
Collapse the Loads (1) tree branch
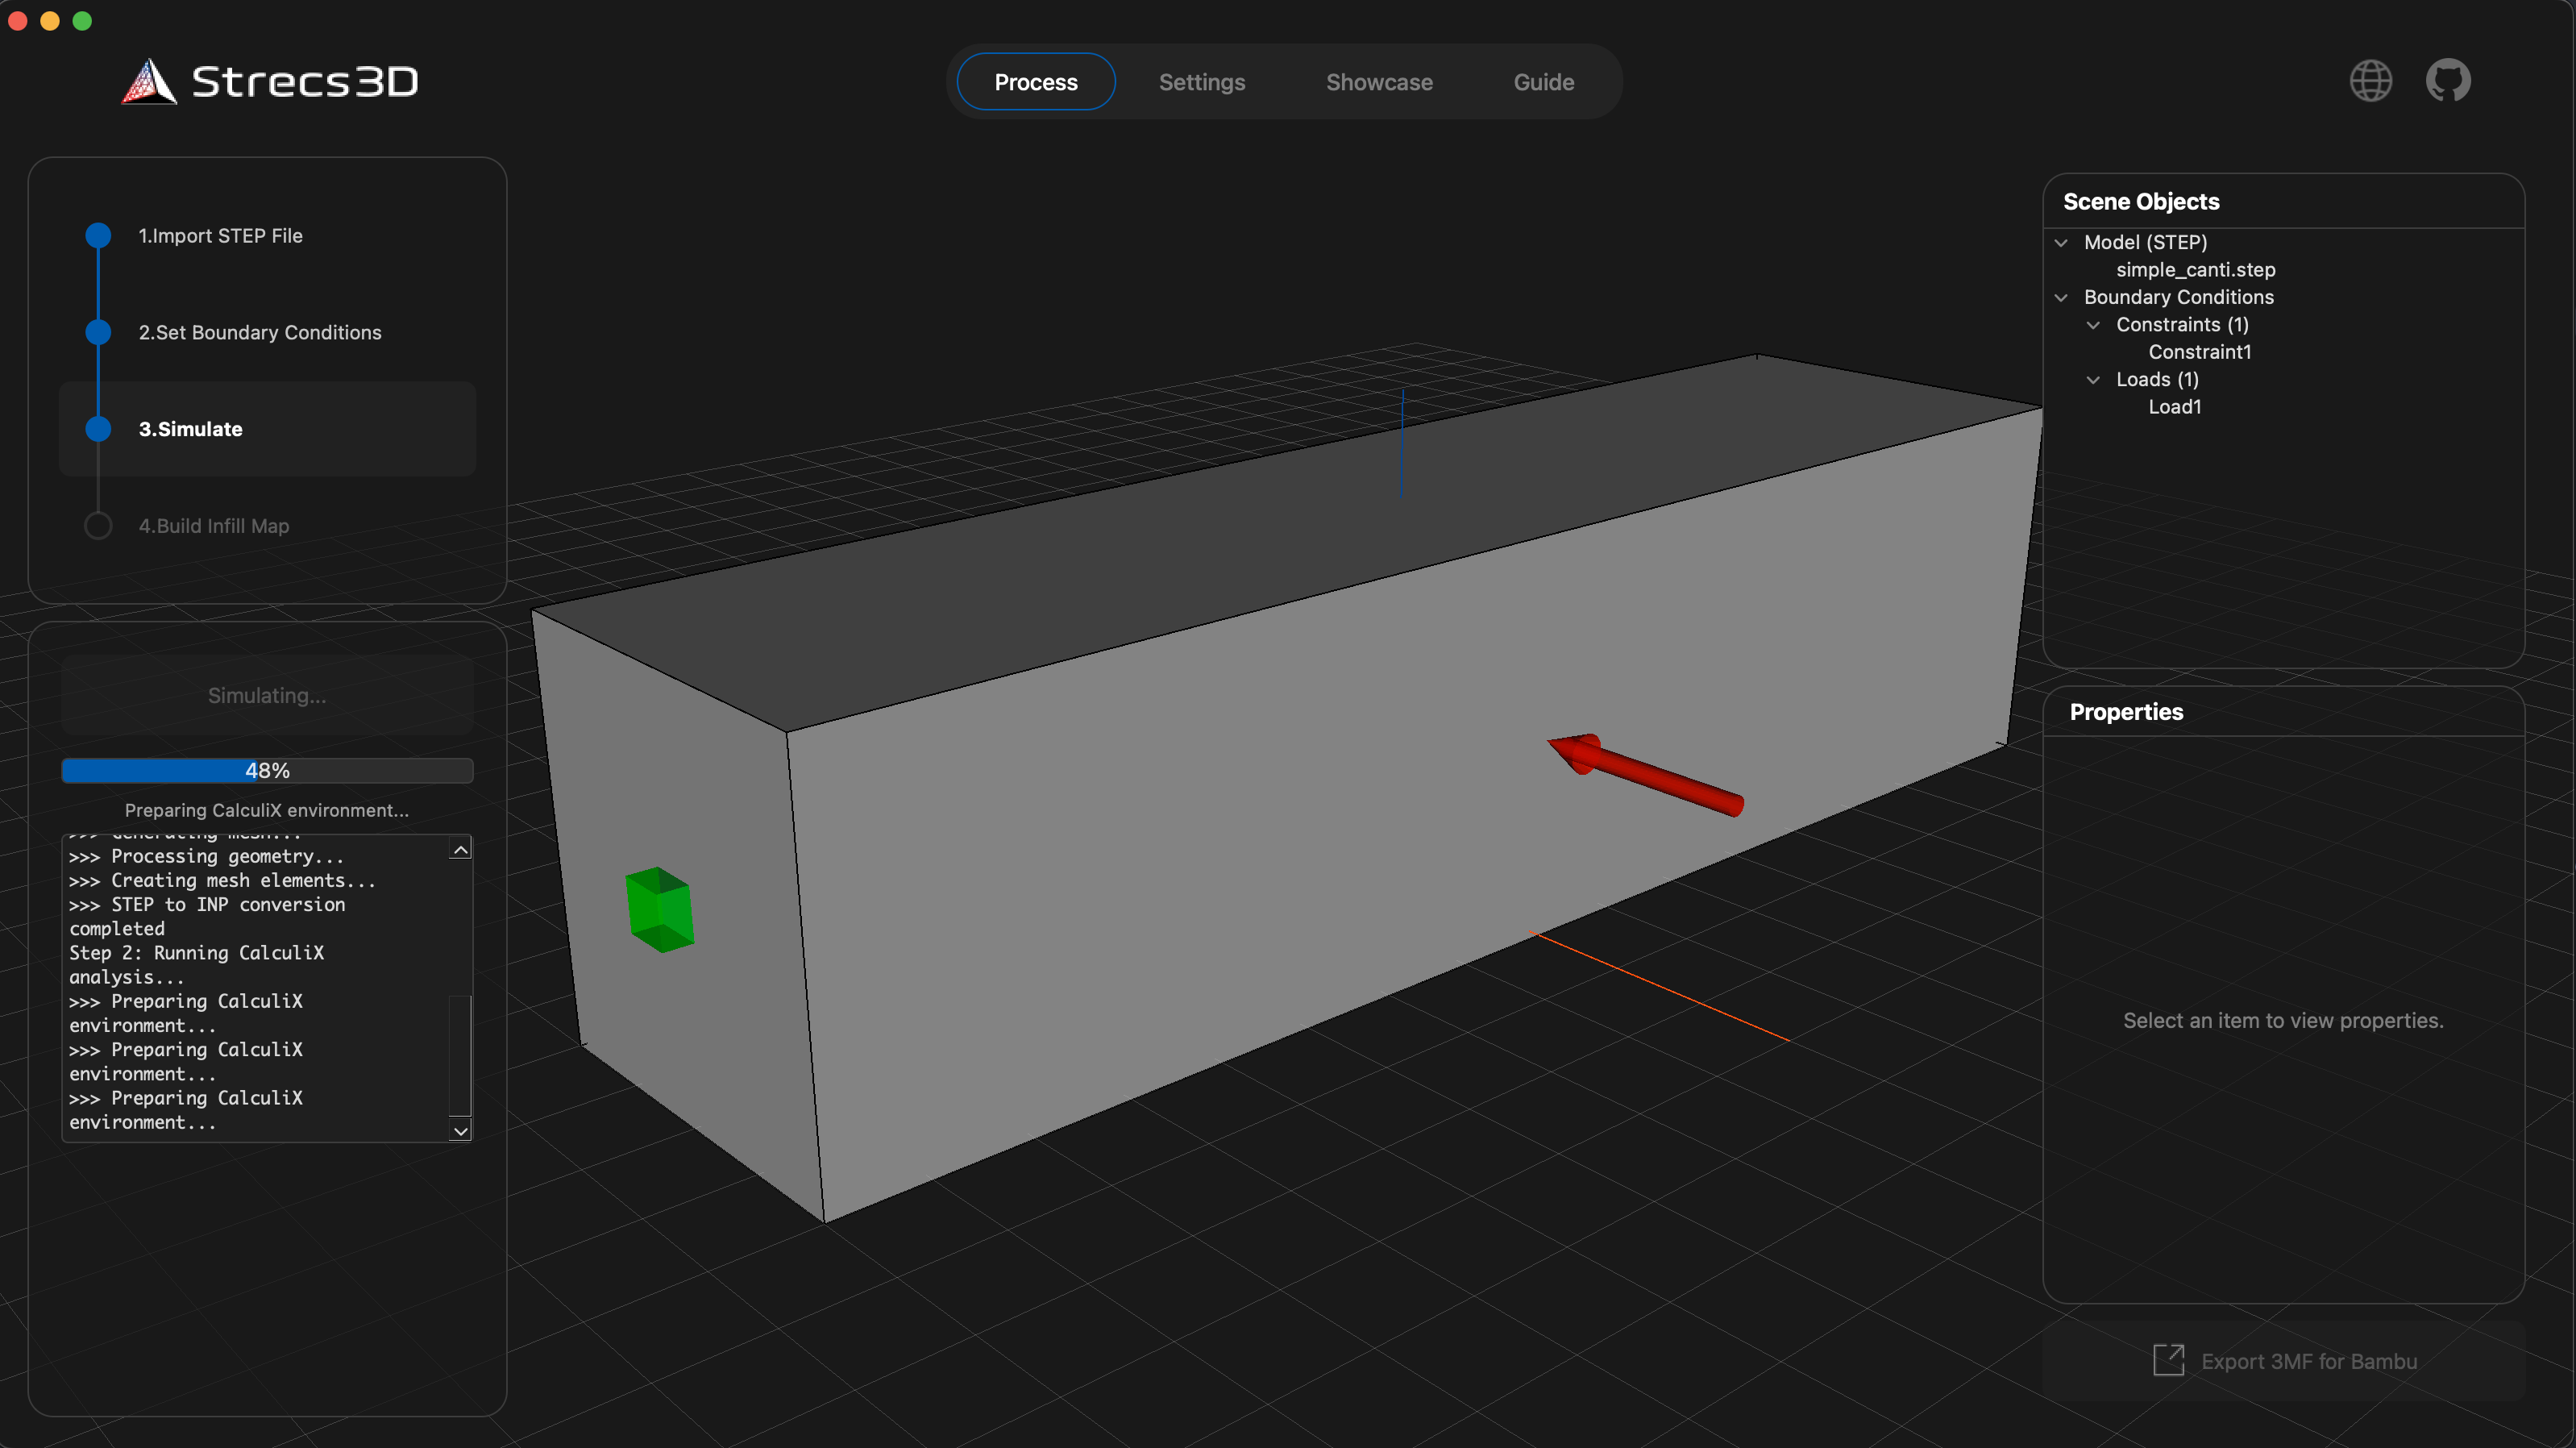pos(2094,379)
